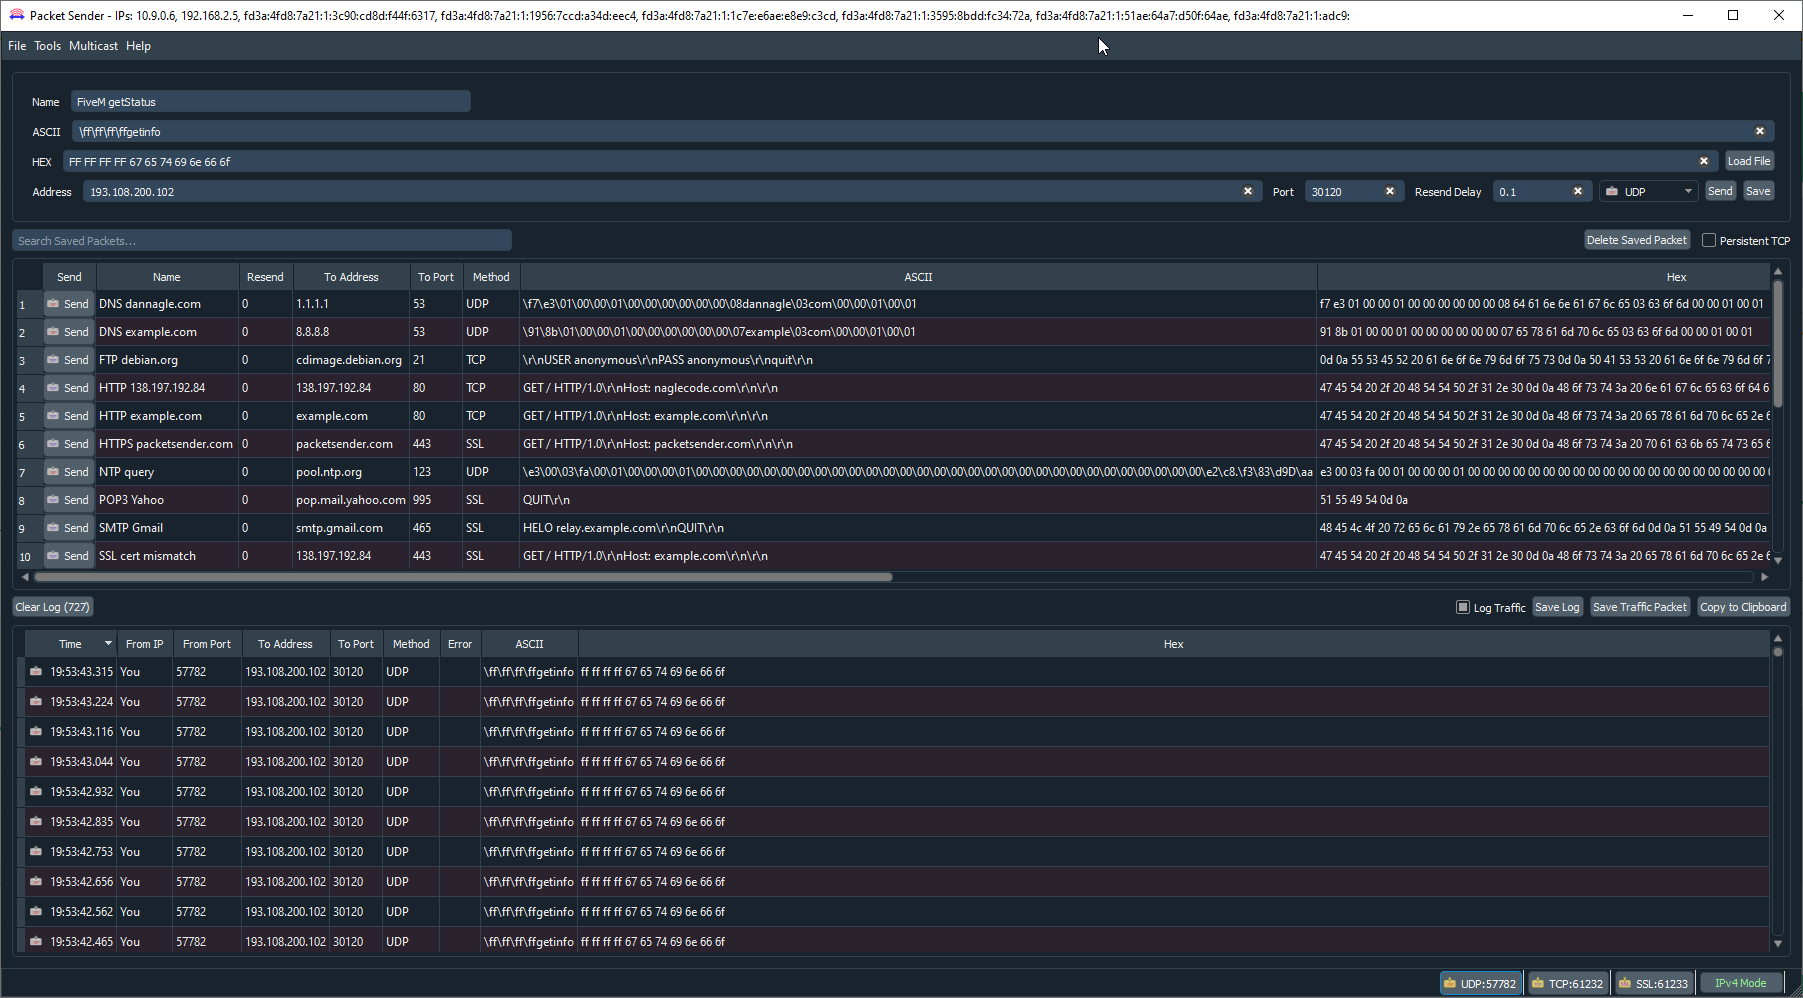Screen dimensions: 1803x998
Task: Clear the ASCII field with its X icon
Action: tap(1759, 131)
